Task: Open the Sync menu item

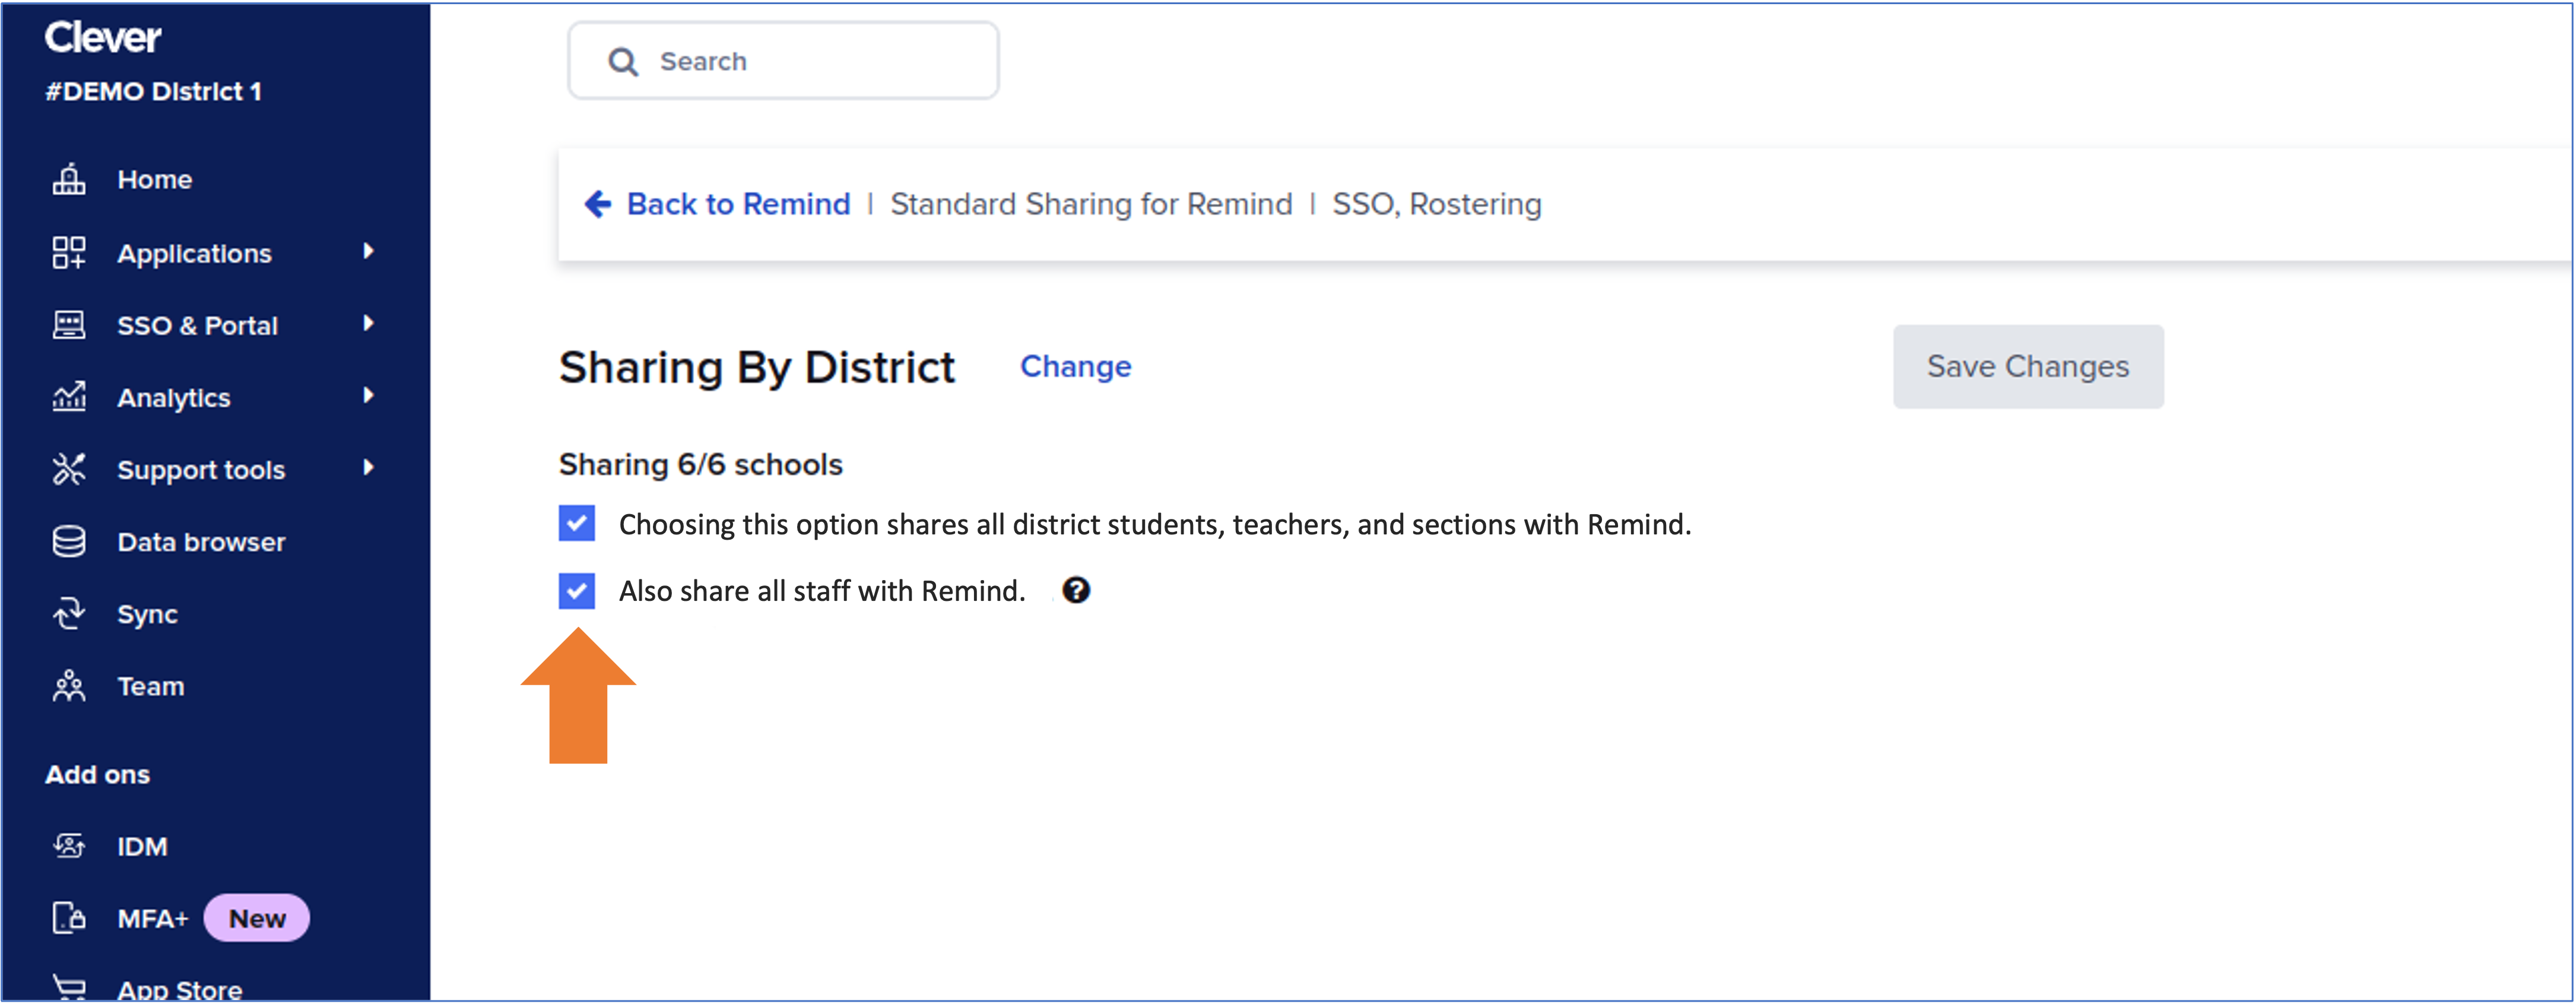Action: (147, 614)
